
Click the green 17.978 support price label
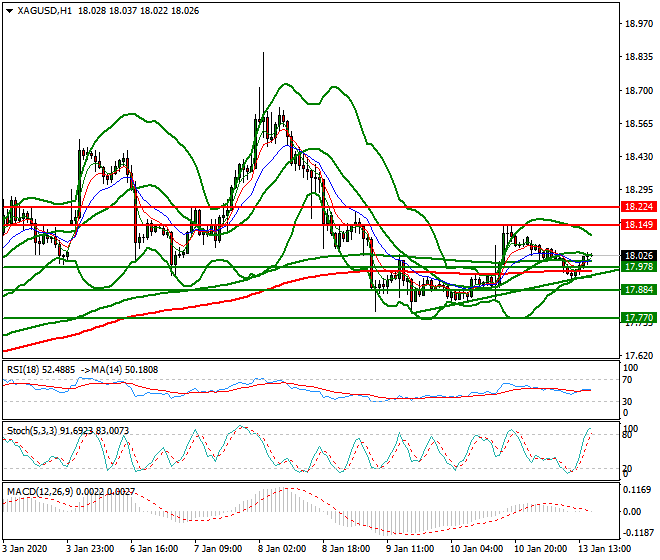coord(639,267)
